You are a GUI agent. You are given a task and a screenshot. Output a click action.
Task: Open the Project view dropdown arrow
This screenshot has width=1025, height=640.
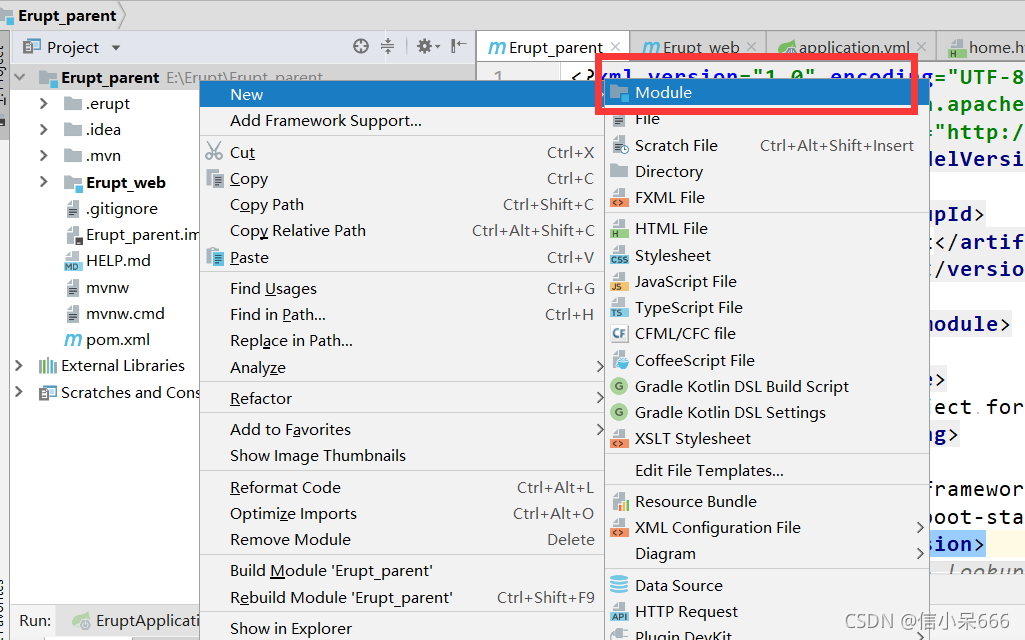pos(116,48)
